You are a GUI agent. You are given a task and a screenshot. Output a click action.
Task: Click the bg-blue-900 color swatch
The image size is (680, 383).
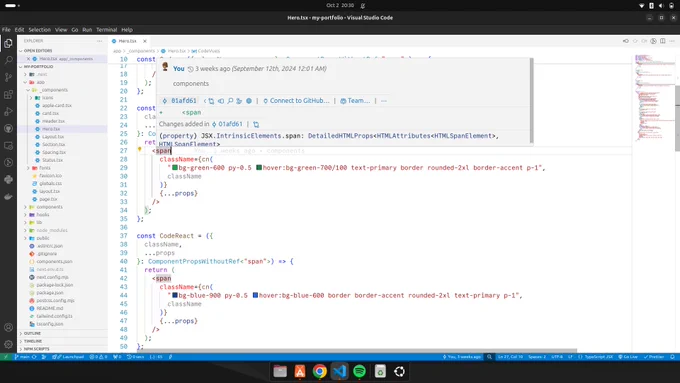[175, 295]
